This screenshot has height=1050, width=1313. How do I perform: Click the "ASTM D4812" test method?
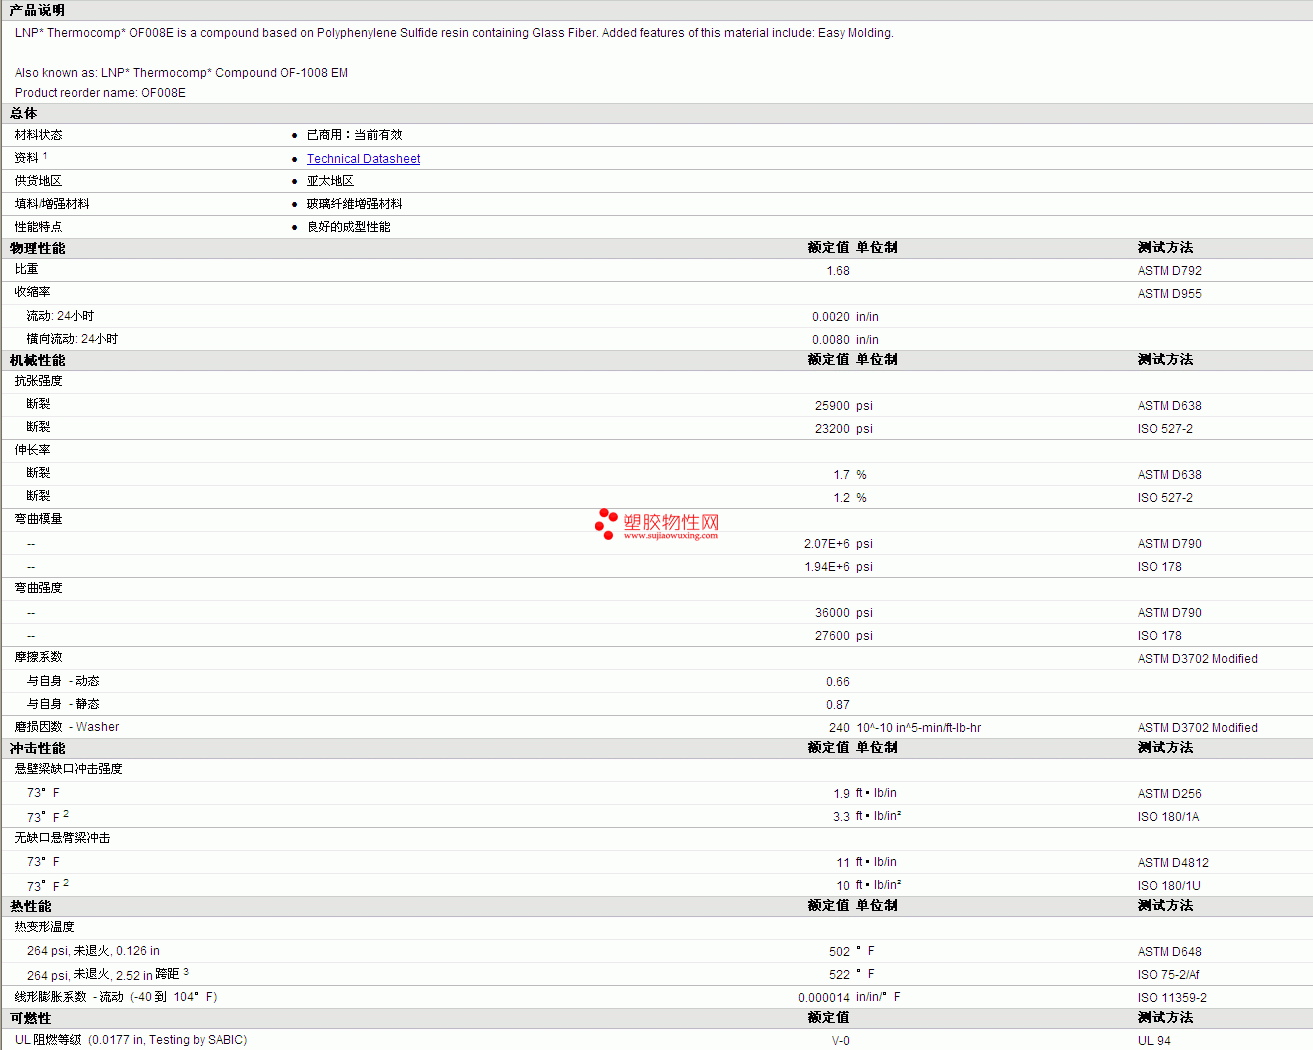tap(1173, 863)
